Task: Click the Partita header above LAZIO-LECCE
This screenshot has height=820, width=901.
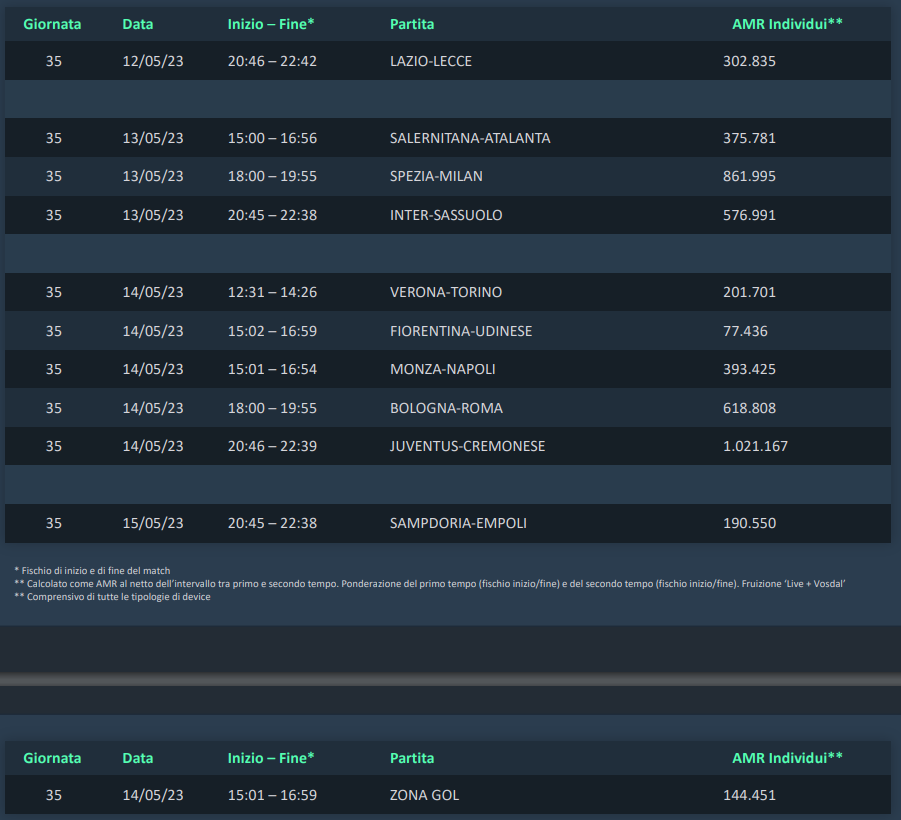Action: pos(412,24)
